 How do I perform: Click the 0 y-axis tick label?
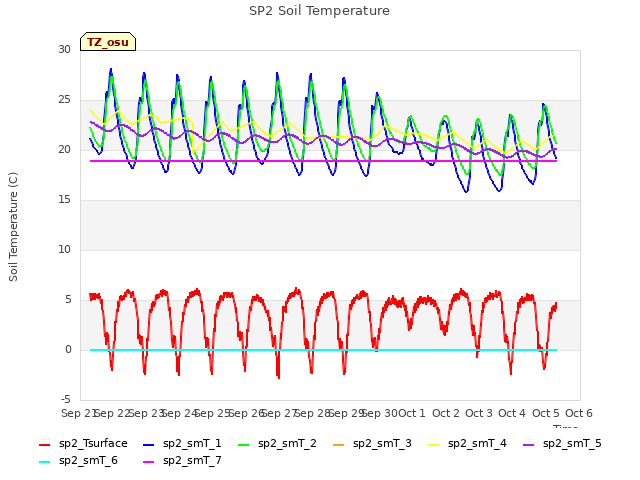tap(68, 349)
